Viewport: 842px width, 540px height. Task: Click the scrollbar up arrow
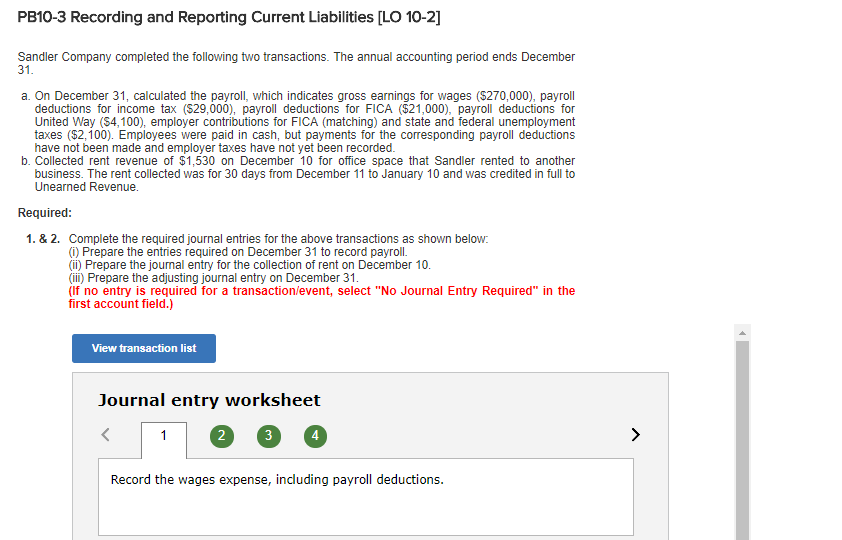[x=742, y=333]
